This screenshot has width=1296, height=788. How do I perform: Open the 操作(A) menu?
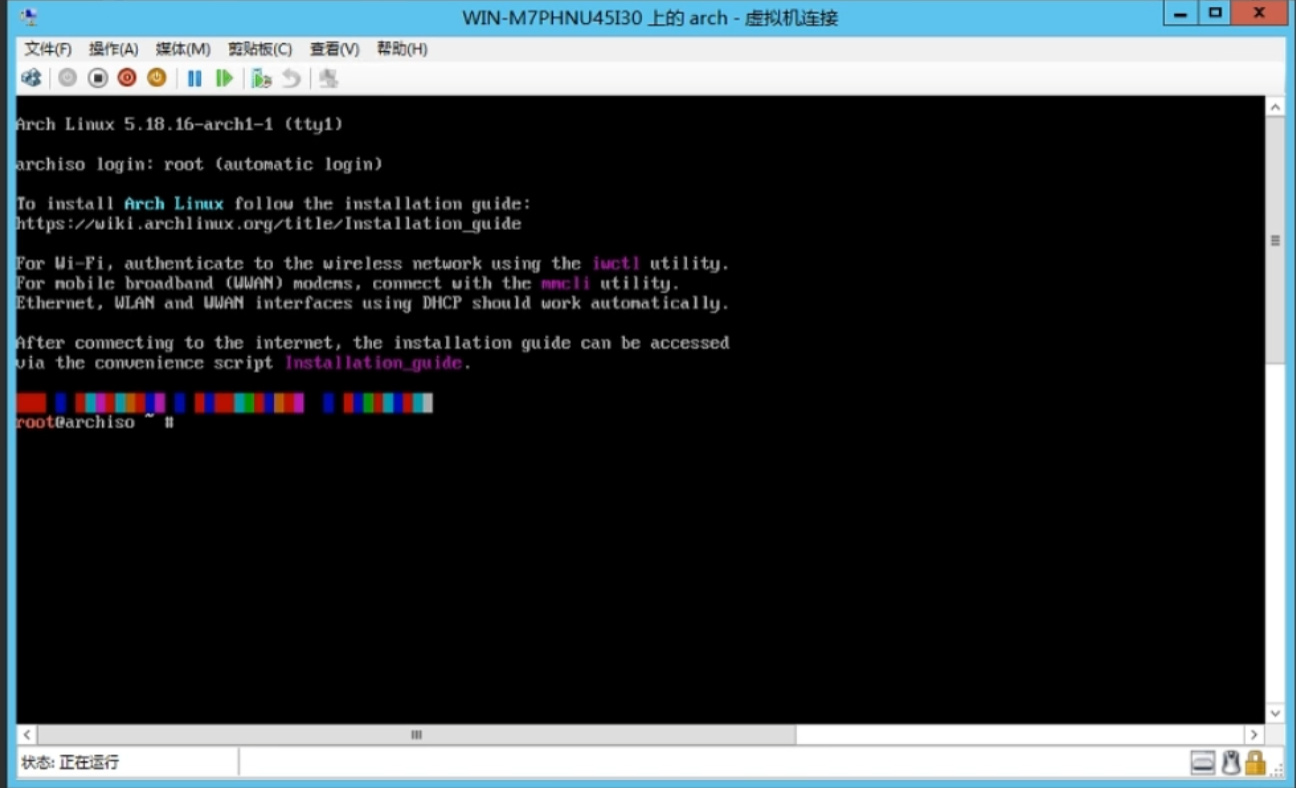(x=113, y=49)
